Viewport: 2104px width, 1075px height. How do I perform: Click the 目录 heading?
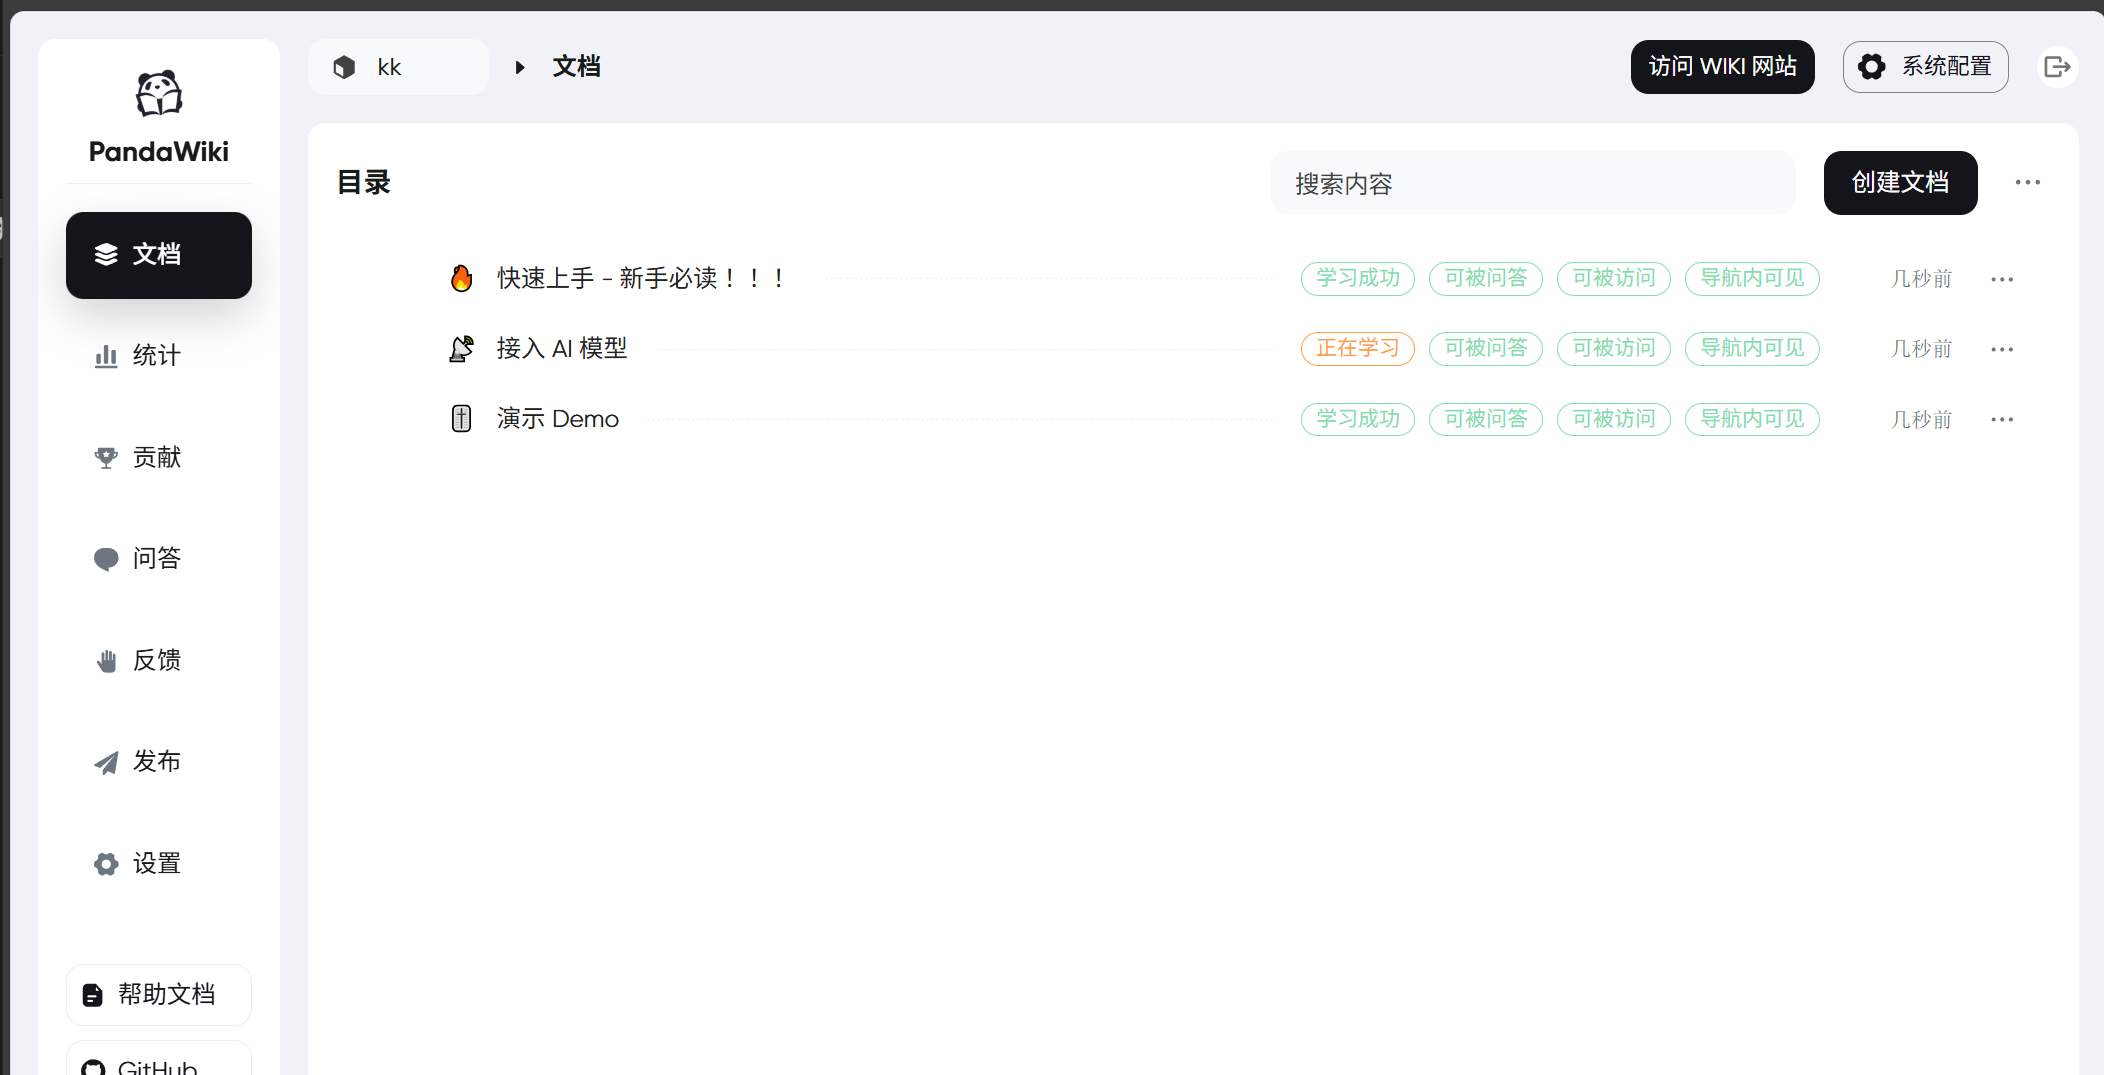click(364, 183)
